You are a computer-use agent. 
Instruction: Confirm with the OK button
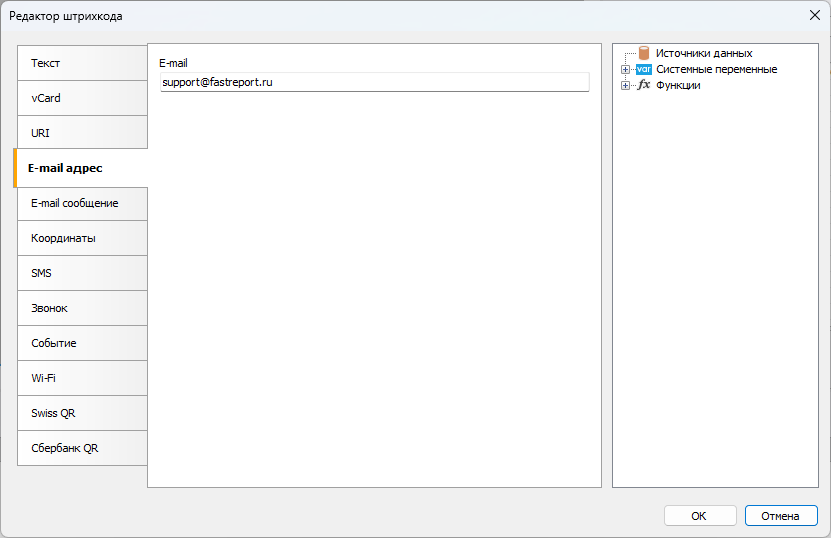(698, 516)
